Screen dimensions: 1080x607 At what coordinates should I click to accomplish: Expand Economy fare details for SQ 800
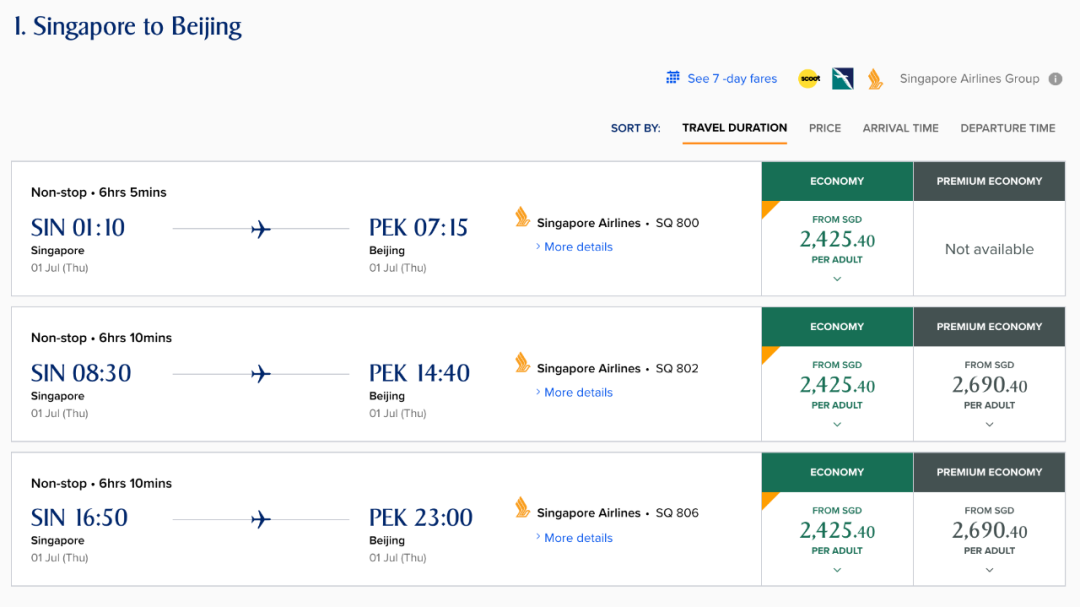(x=837, y=279)
